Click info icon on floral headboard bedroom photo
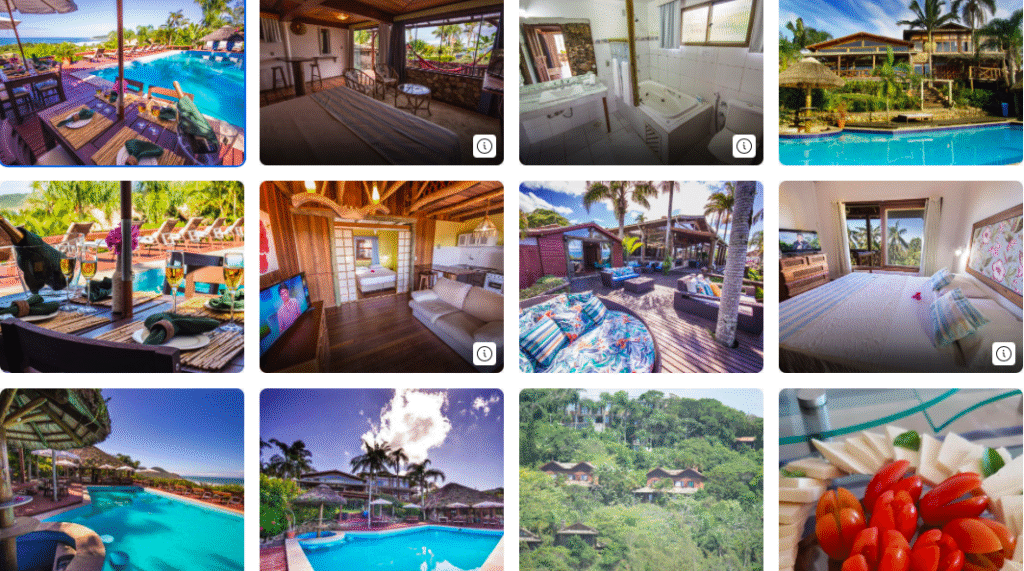 click(x=1004, y=353)
